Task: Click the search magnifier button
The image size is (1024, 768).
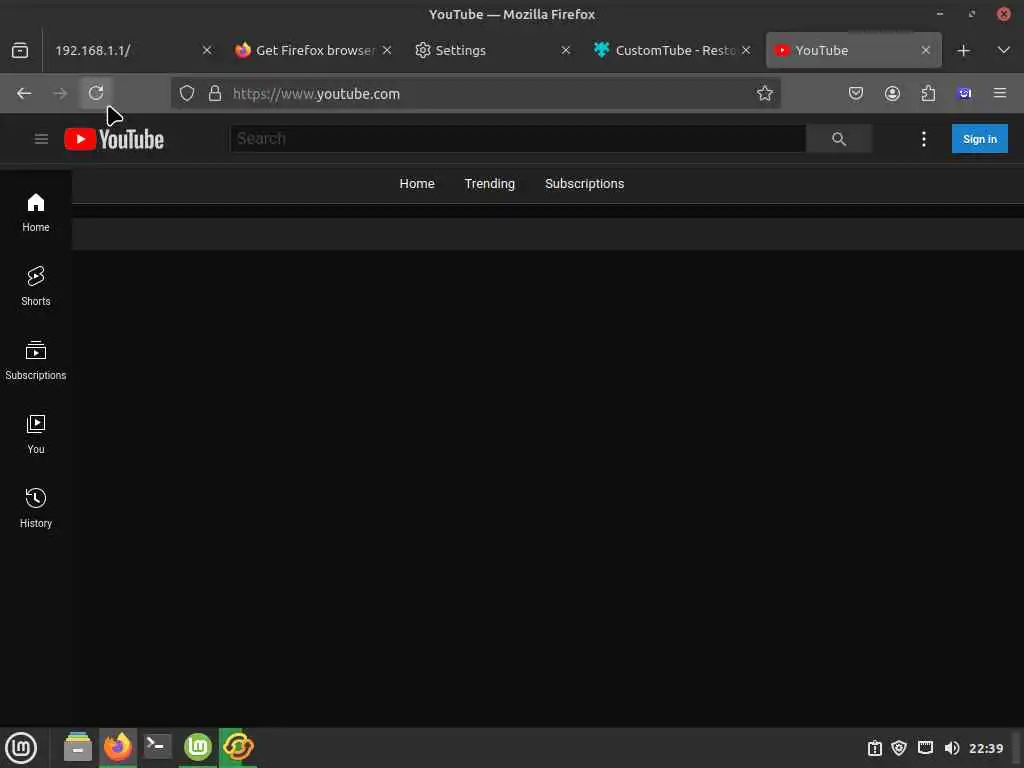Action: (x=839, y=138)
